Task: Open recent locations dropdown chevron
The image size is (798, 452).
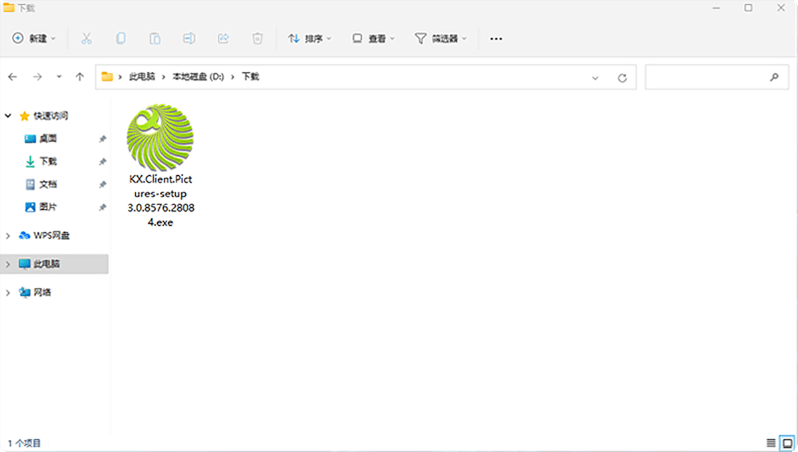Action: pos(59,77)
